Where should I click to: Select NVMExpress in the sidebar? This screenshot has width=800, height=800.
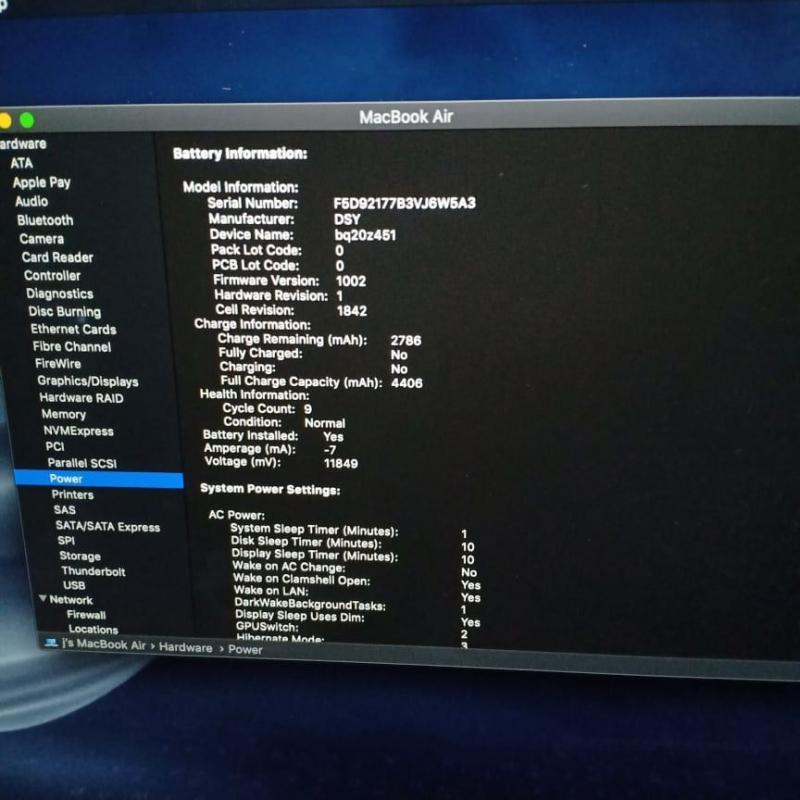click(x=79, y=431)
